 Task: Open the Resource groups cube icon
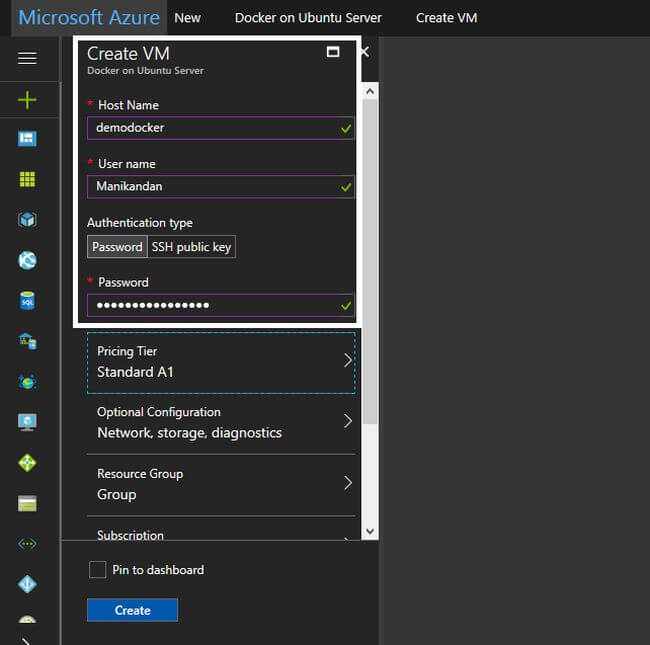27,220
